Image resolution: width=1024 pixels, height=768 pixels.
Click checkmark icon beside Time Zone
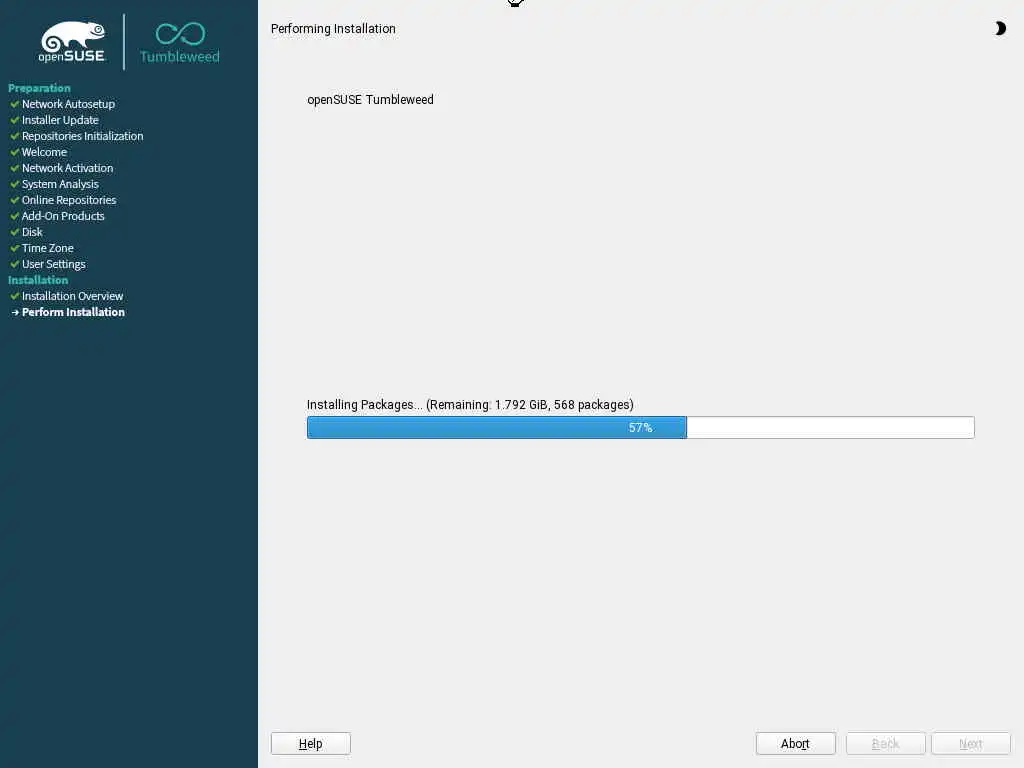click(x=14, y=248)
